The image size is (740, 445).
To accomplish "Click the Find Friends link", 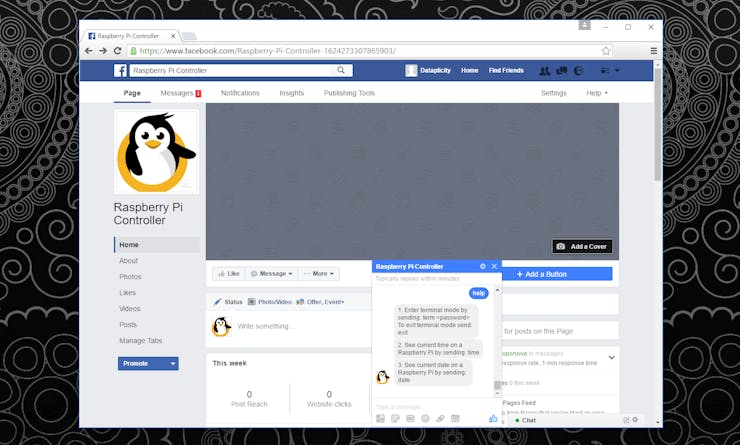I will click(506, 70).
